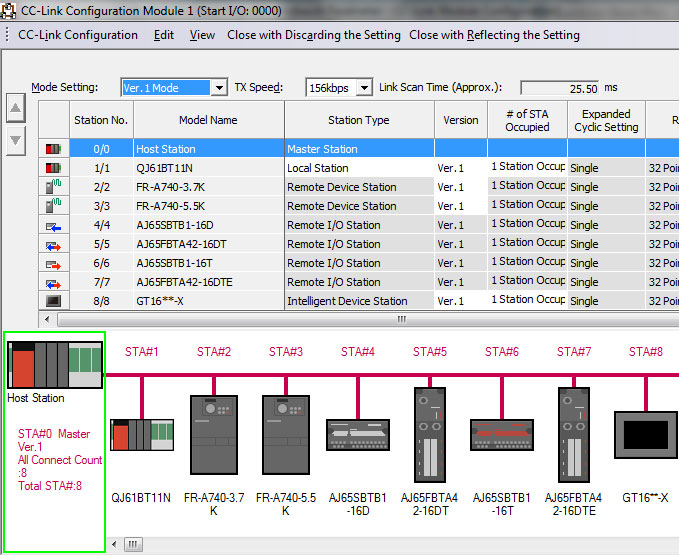
Task: Open the View menu
Action: 202,35
